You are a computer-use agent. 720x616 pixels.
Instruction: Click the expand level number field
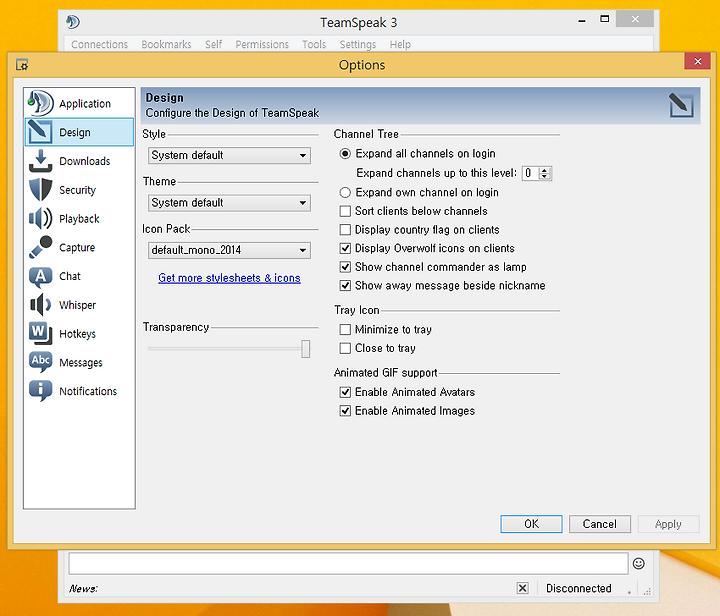click(x=531, y=173)
